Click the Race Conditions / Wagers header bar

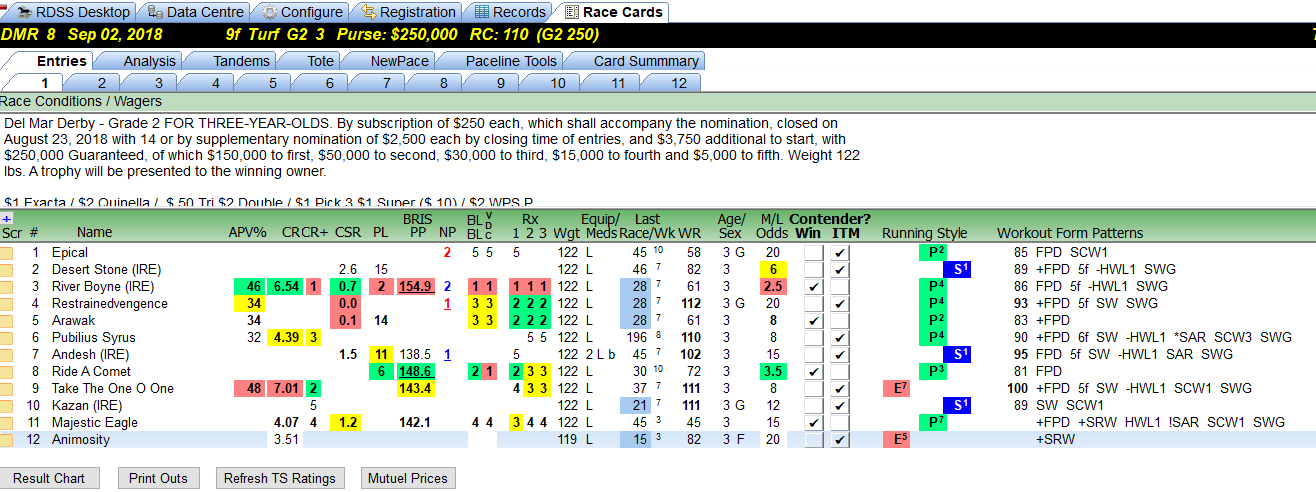pos(658,102)
